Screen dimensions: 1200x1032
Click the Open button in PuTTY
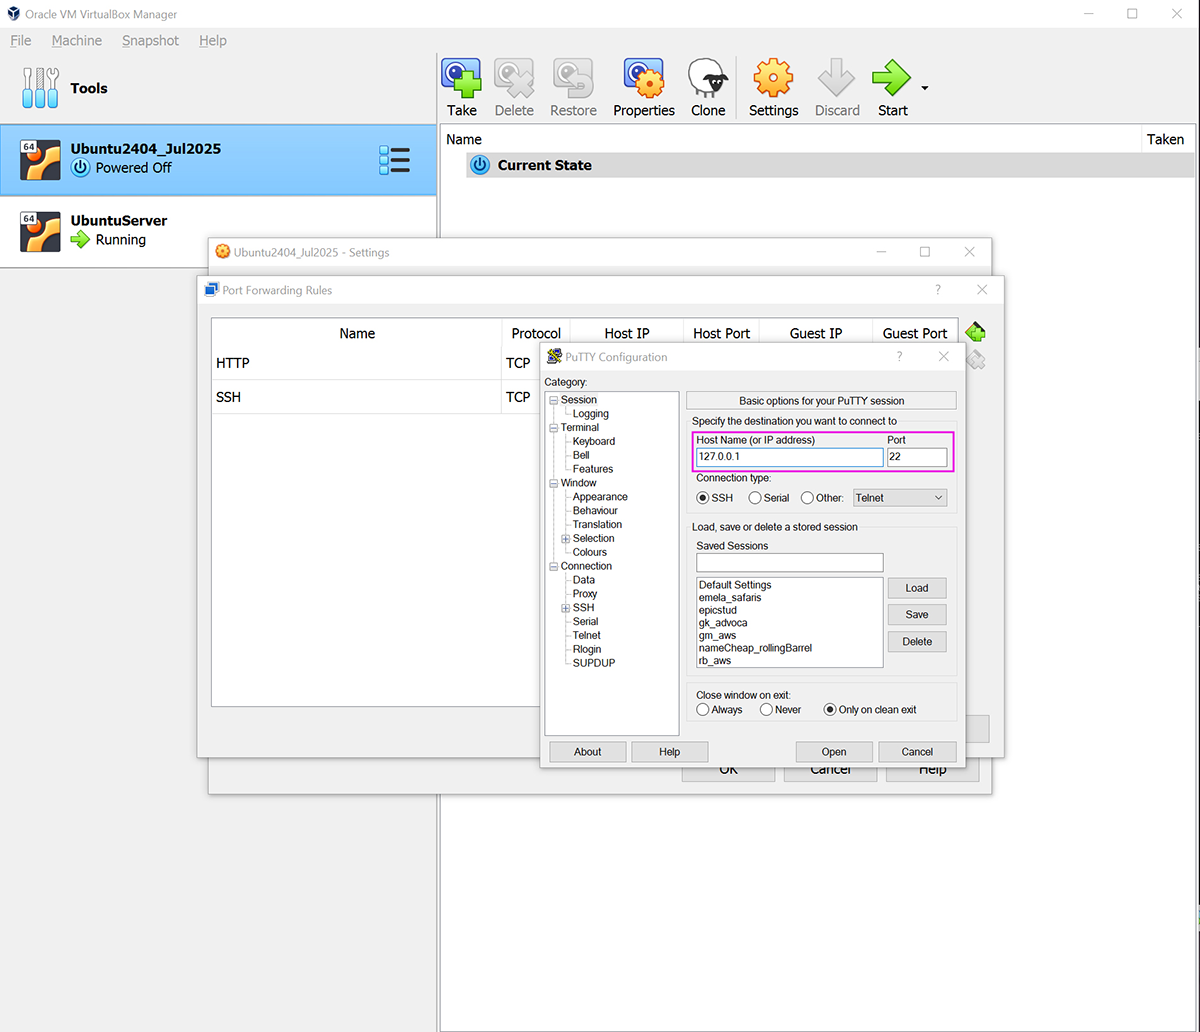click(x=834, y=752)
